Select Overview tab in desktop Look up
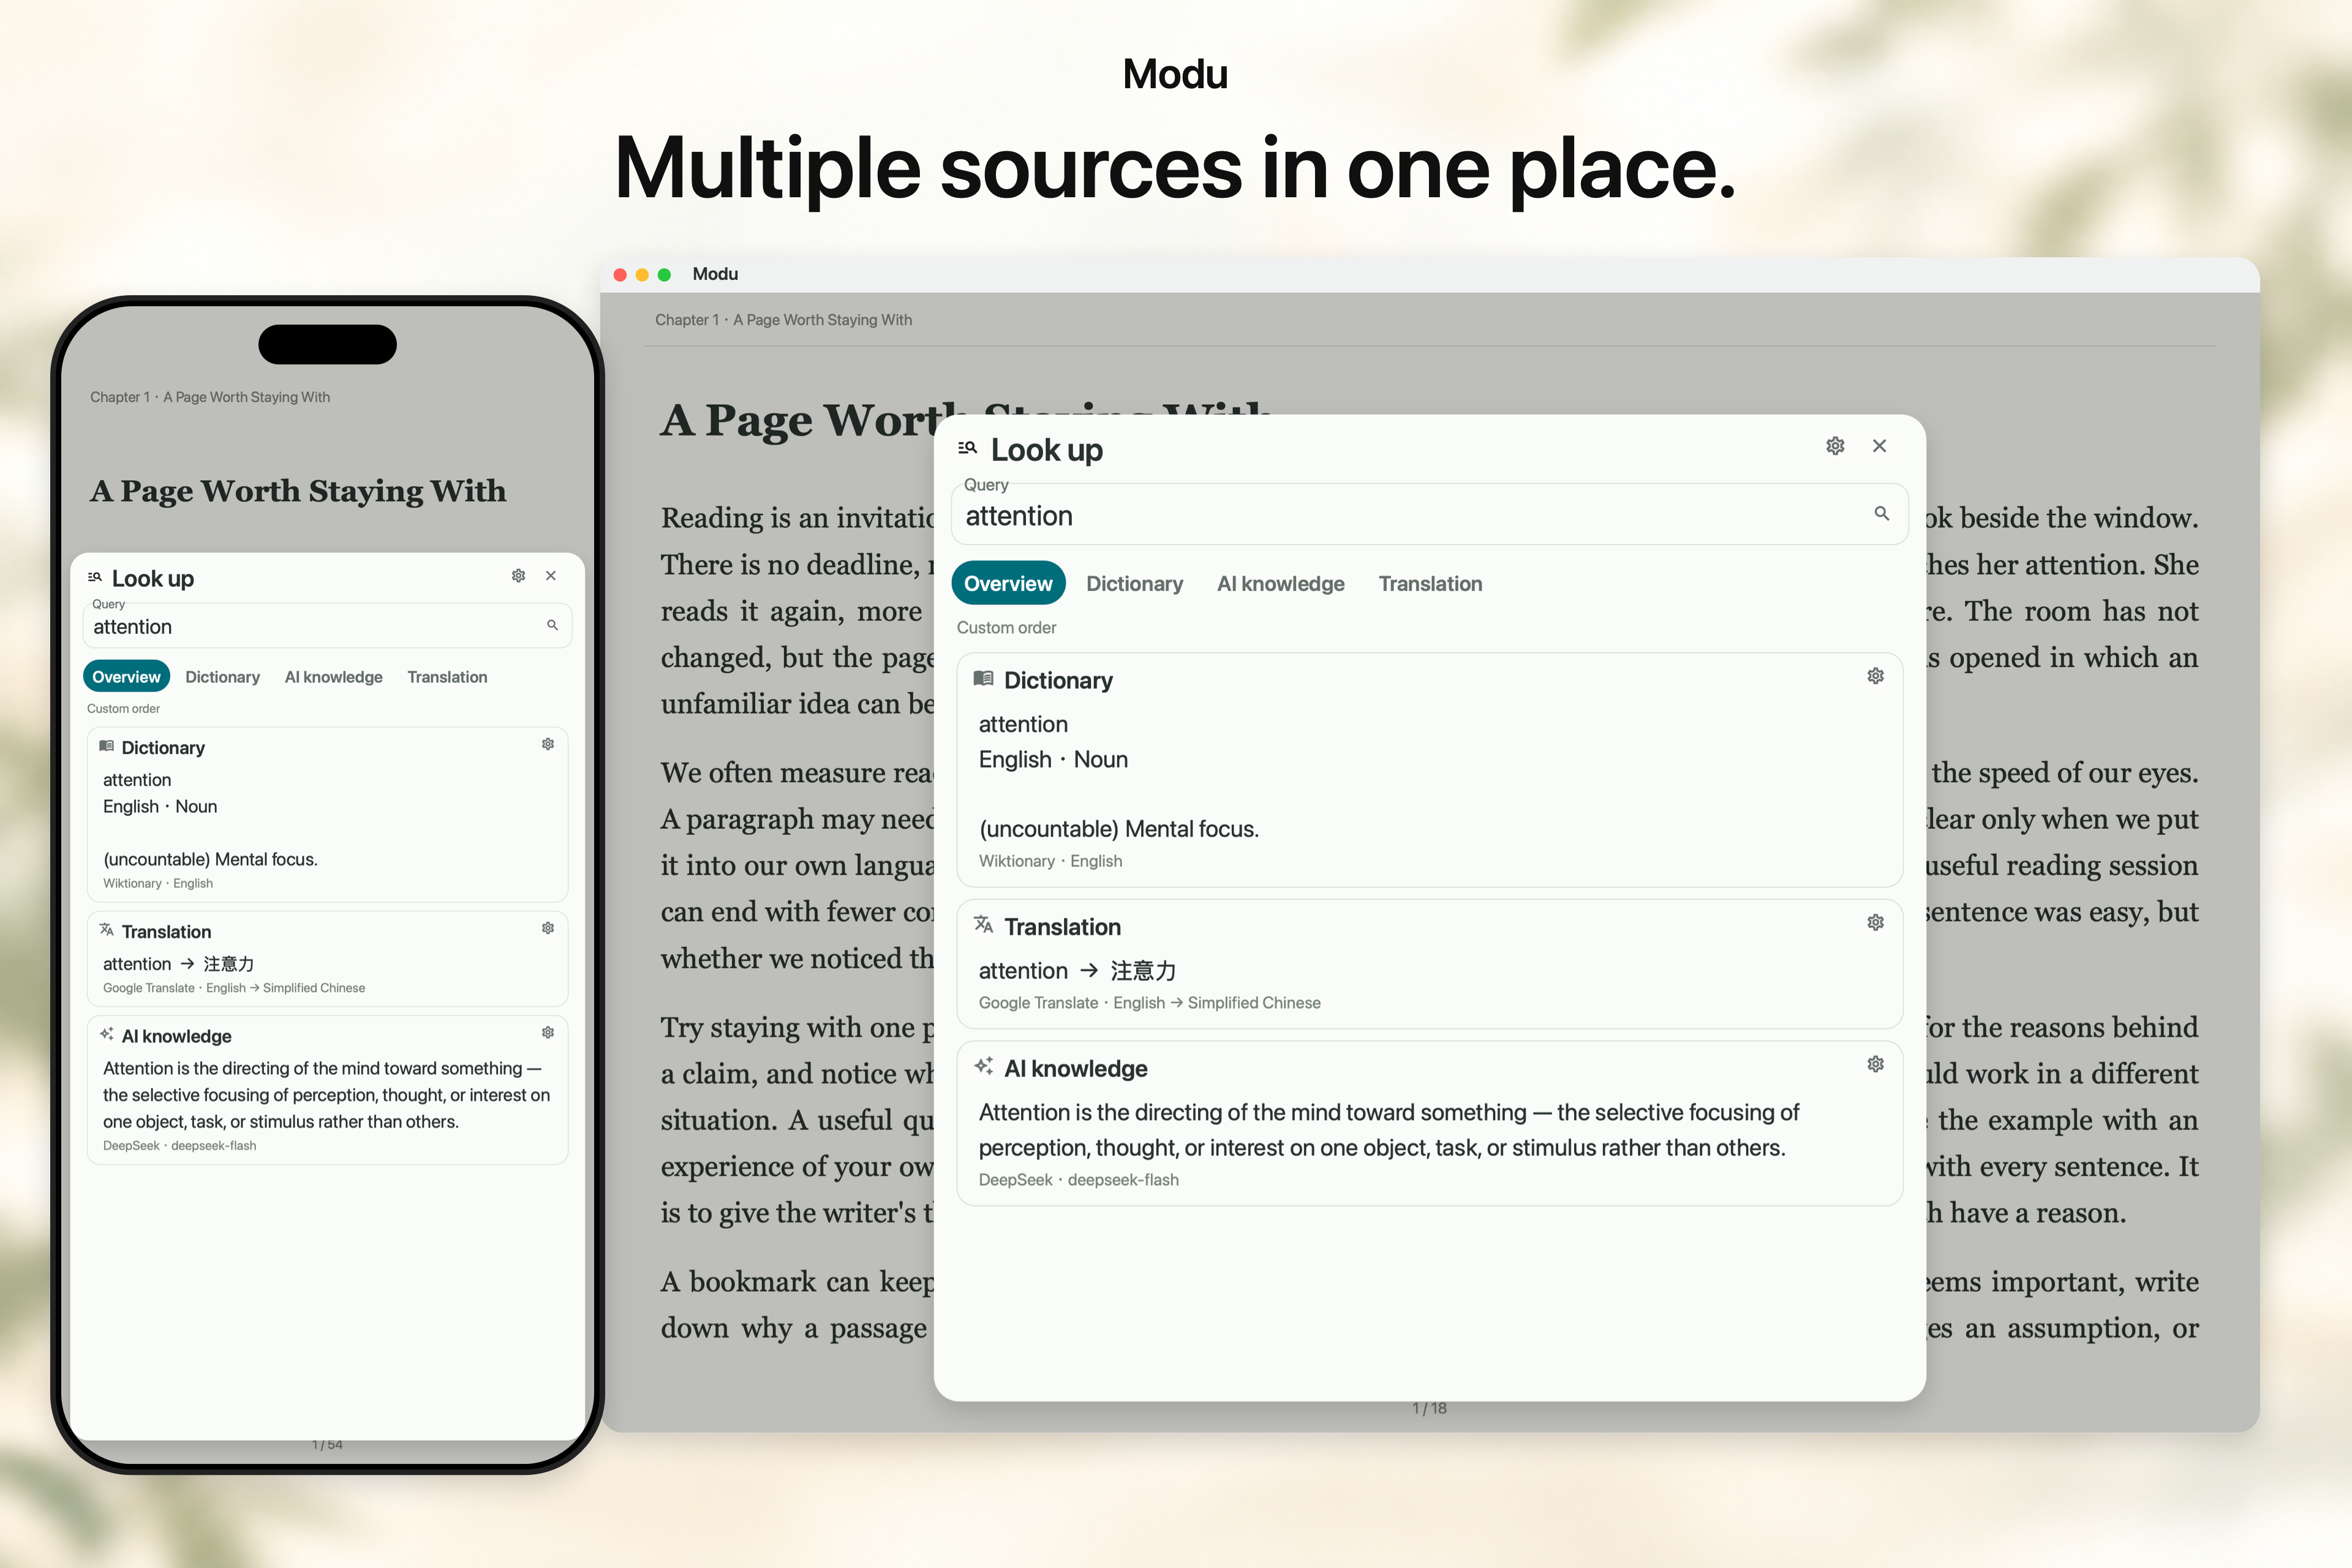2352x1568 pixels. (1008, 584)
